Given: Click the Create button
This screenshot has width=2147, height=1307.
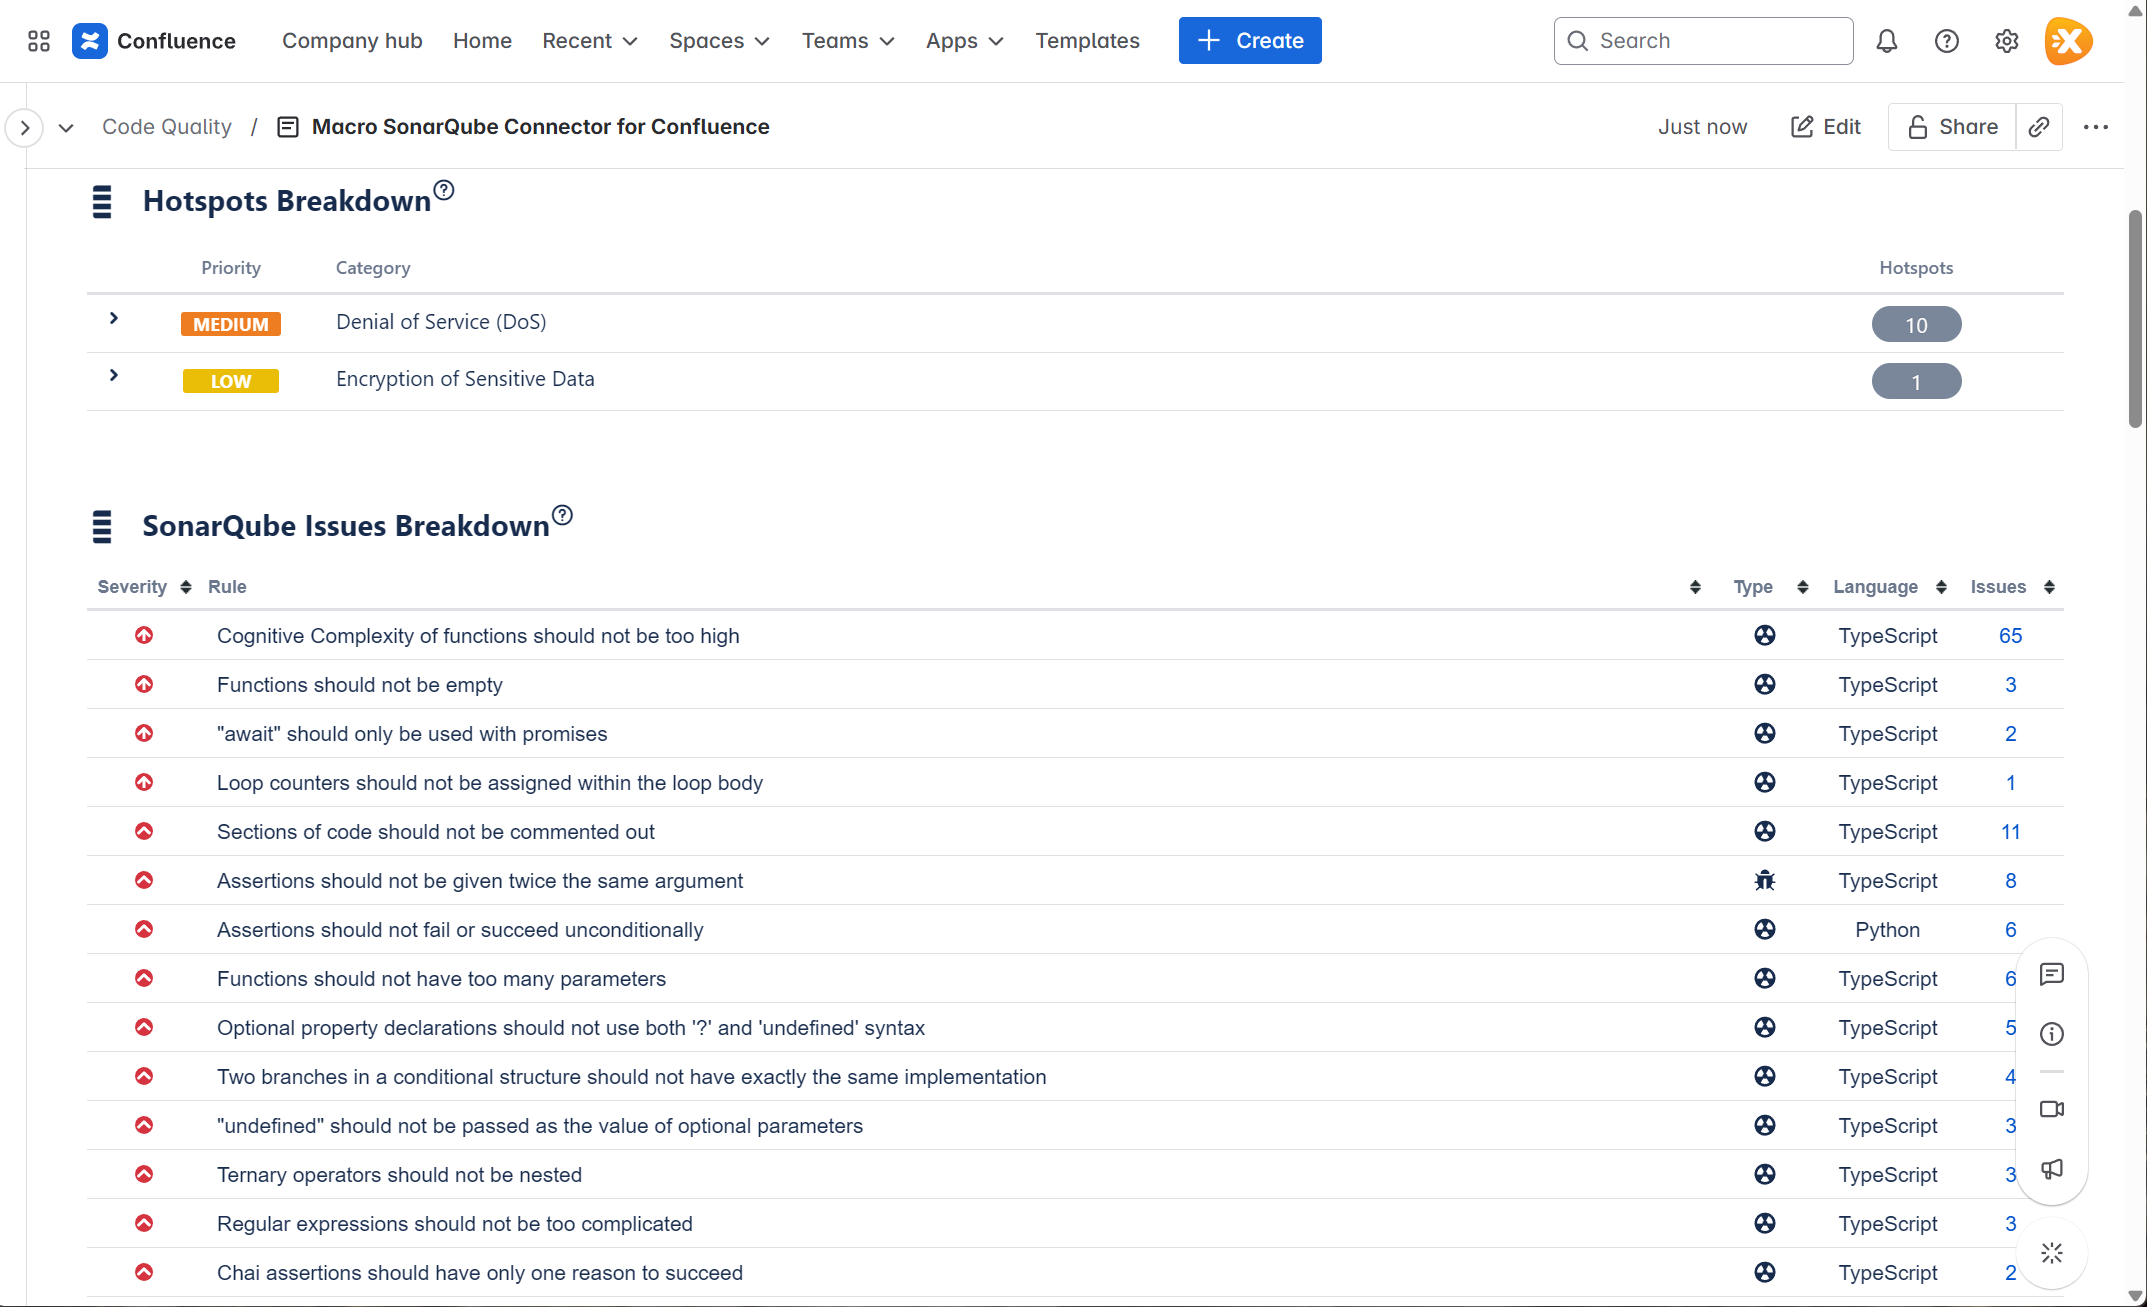Looking at the screenshot, I should [1250, 40].
